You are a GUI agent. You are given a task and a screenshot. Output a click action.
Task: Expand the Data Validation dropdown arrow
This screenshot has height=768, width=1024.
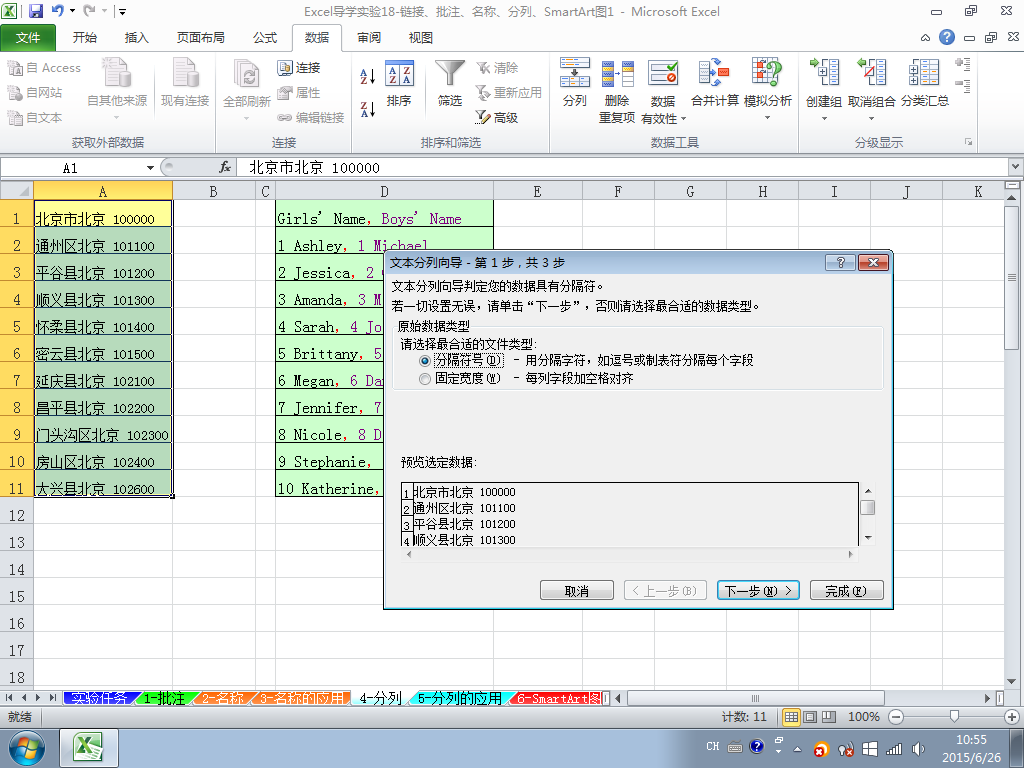683,119
